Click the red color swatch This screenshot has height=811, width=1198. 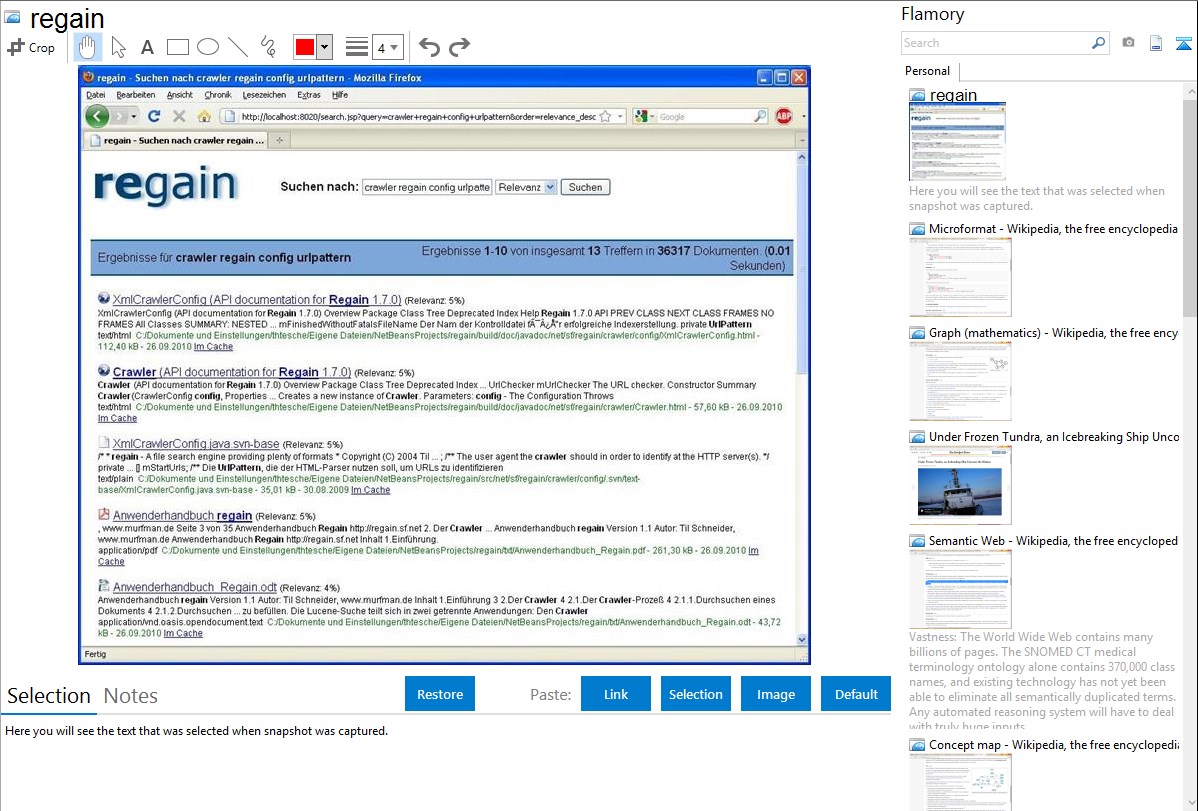click(305, 47)
